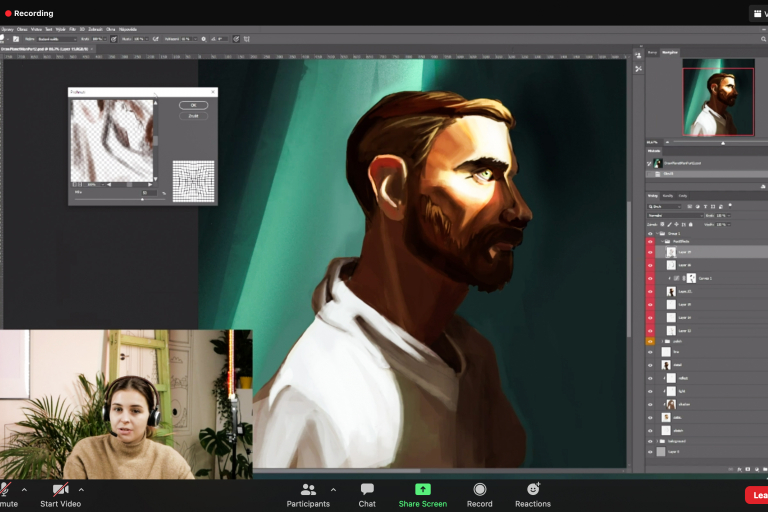
Task: Open the caret menu next to Participants
Action: [333, 489]
